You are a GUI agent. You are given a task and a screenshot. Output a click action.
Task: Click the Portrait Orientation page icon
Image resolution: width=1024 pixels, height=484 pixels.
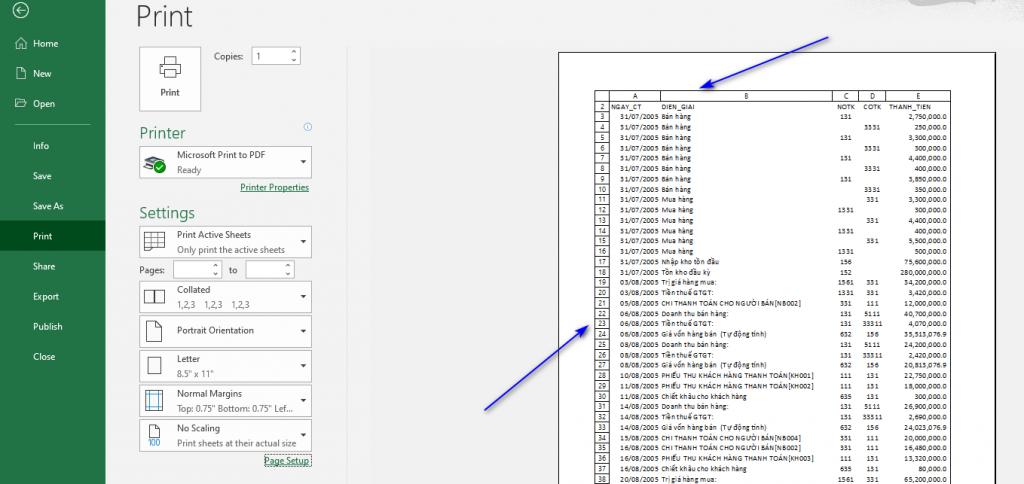click(153, 331)
